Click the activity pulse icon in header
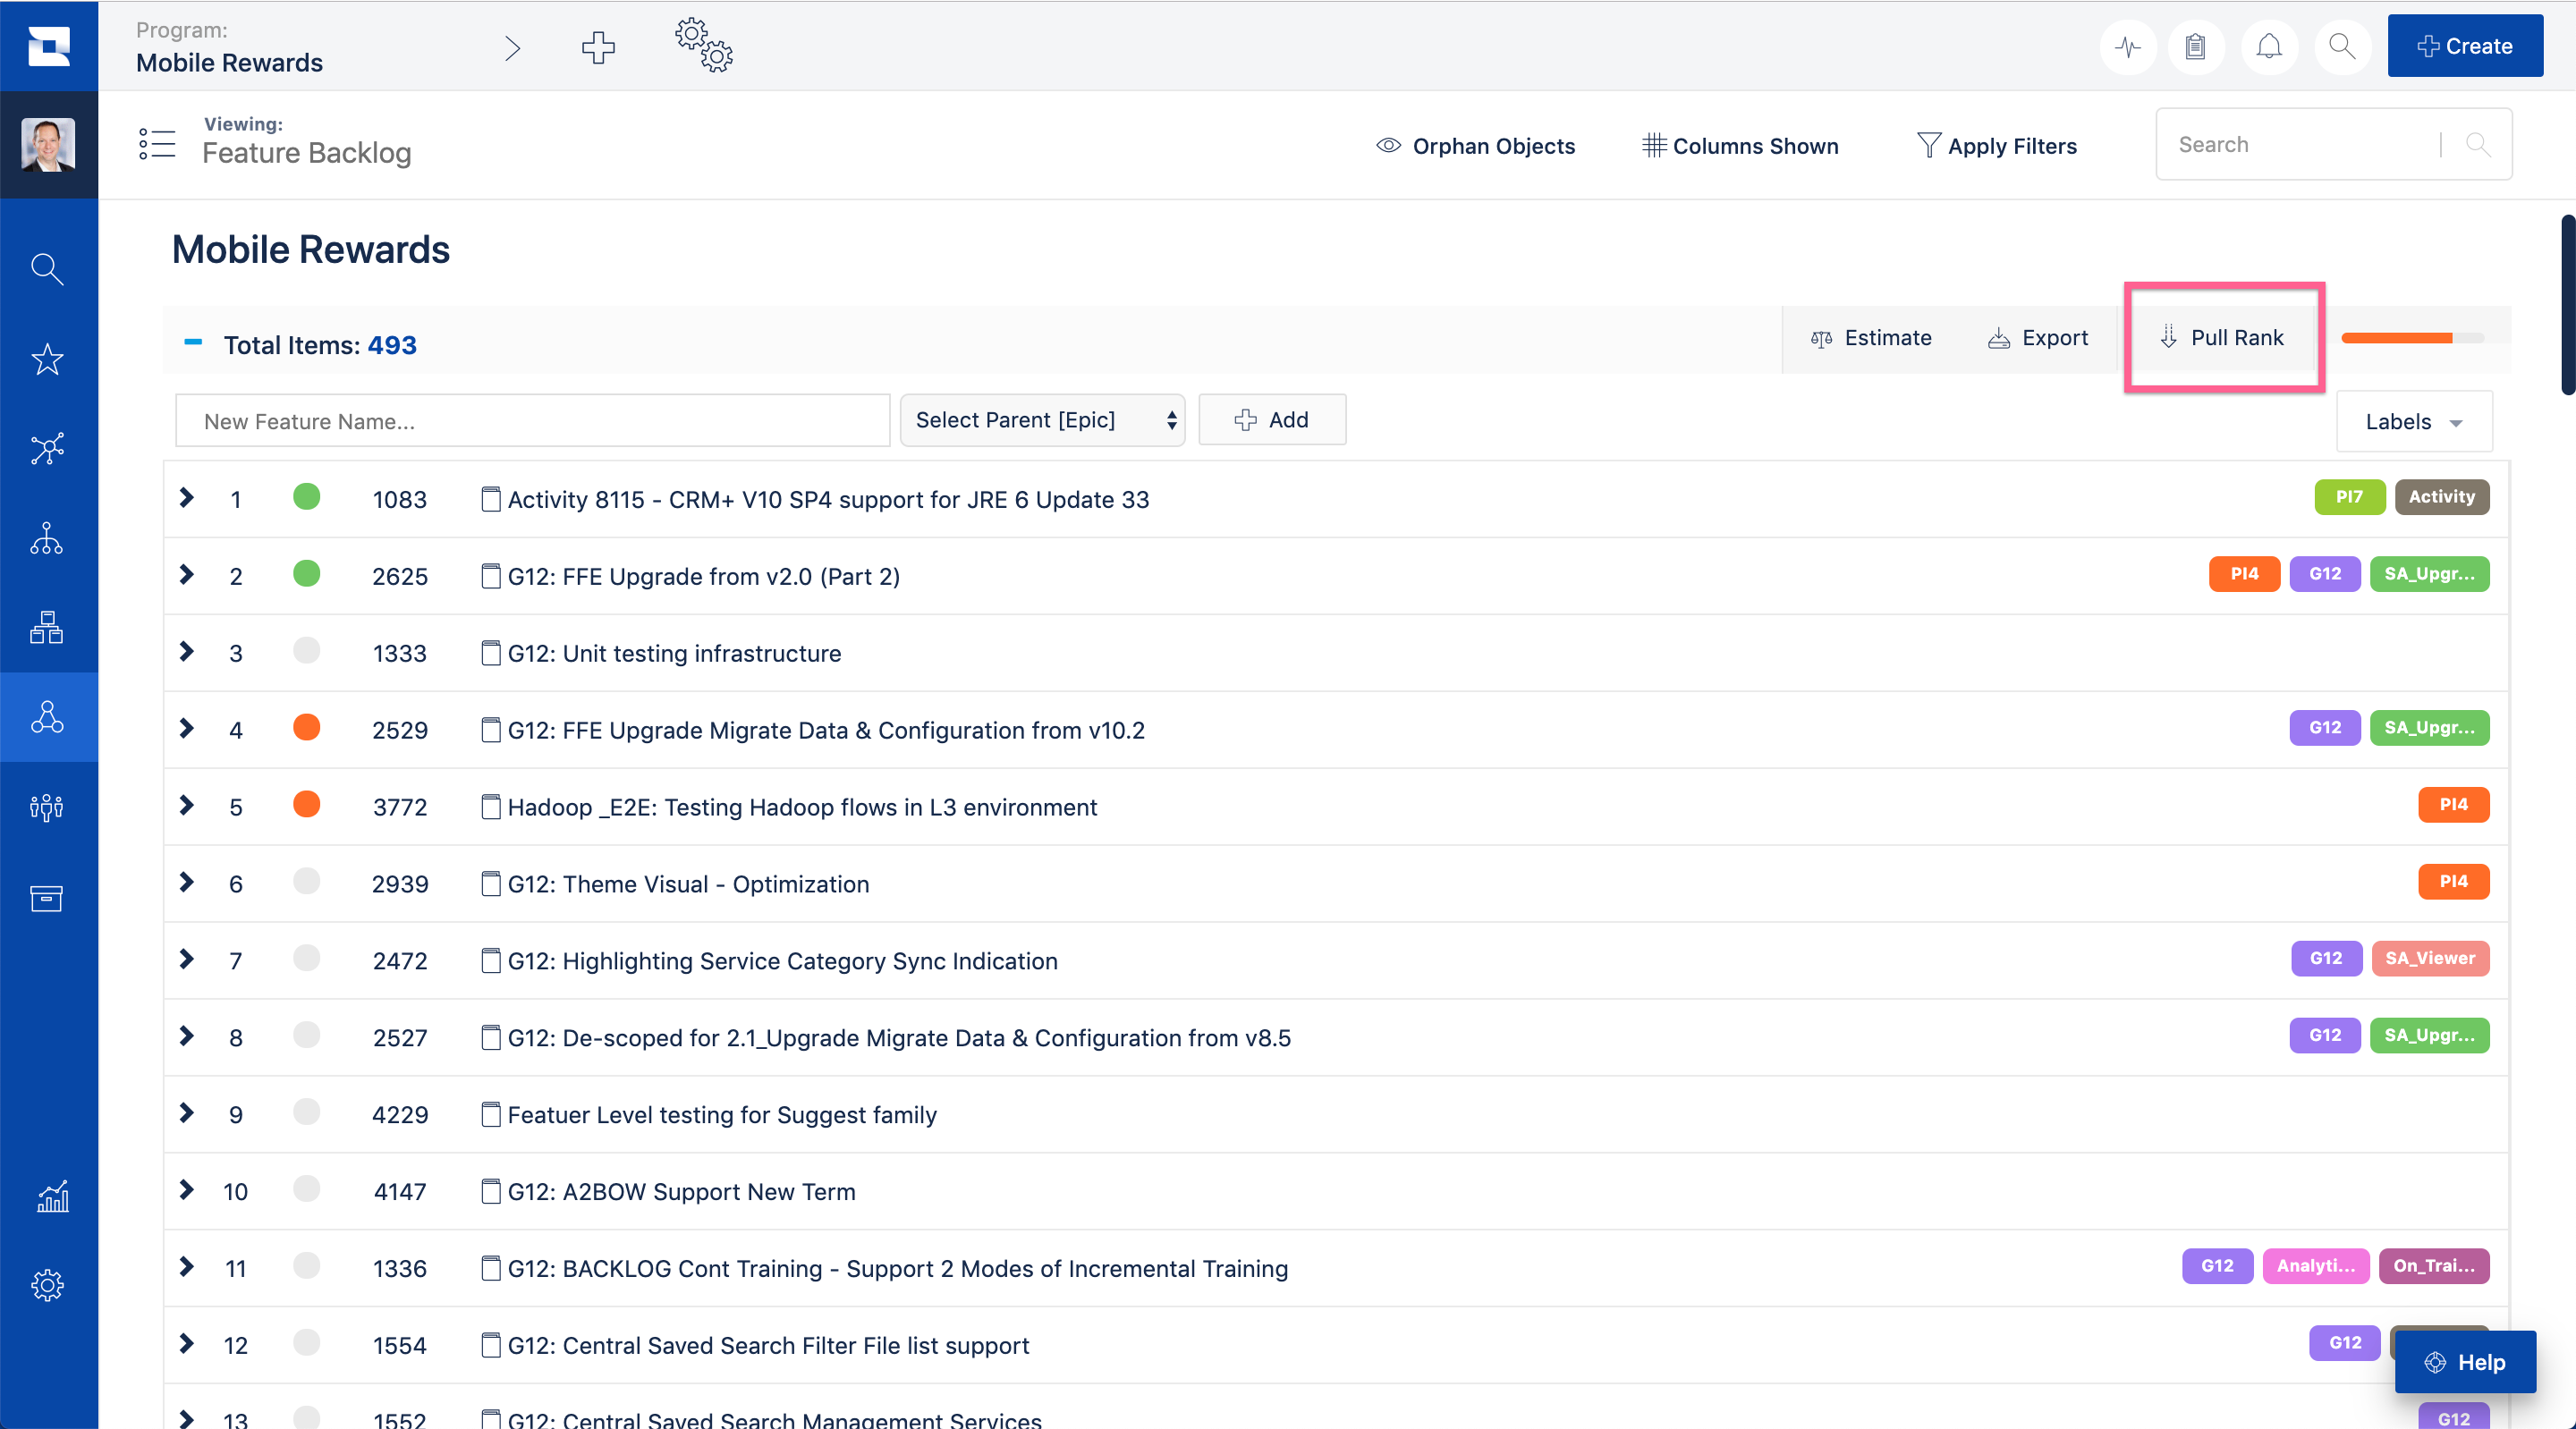This screenshot has width=2576, height=1429. pos(2128,47)
